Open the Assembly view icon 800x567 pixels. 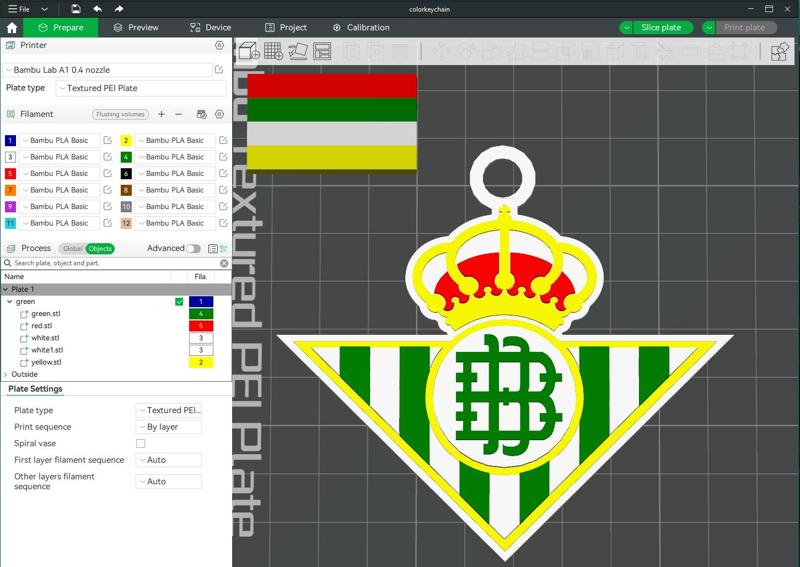click(780, 51)
